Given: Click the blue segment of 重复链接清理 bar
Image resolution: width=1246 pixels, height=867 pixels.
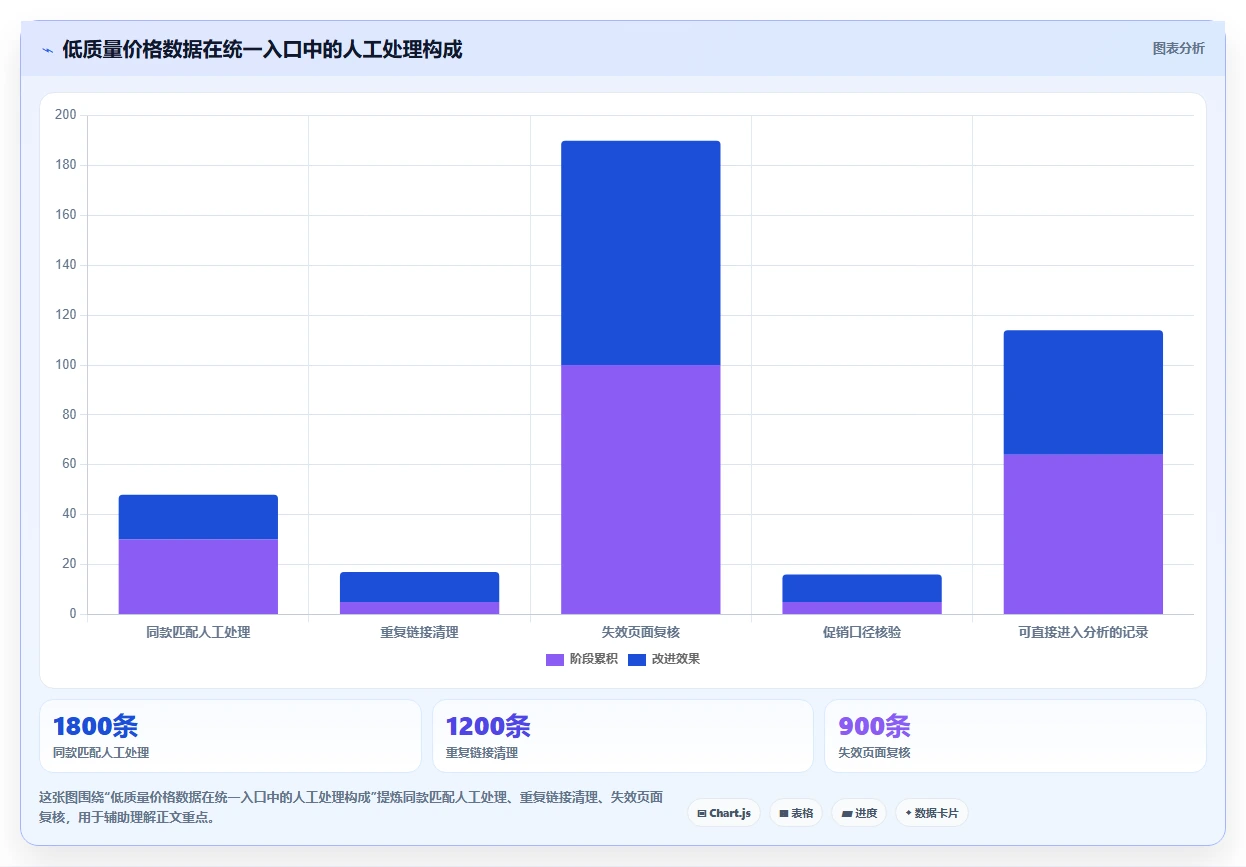Looking at the screenshot, I should [419, 587].
